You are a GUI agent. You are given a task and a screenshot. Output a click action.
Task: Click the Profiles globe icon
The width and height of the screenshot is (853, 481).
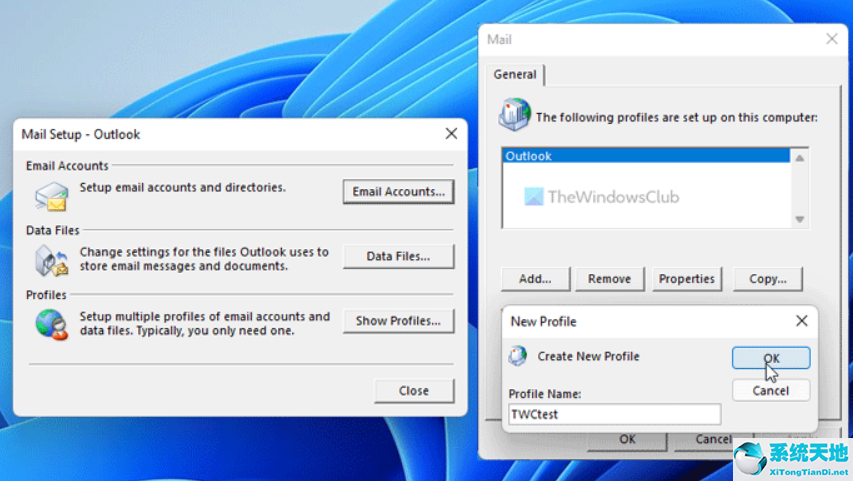tap(51, 324)
